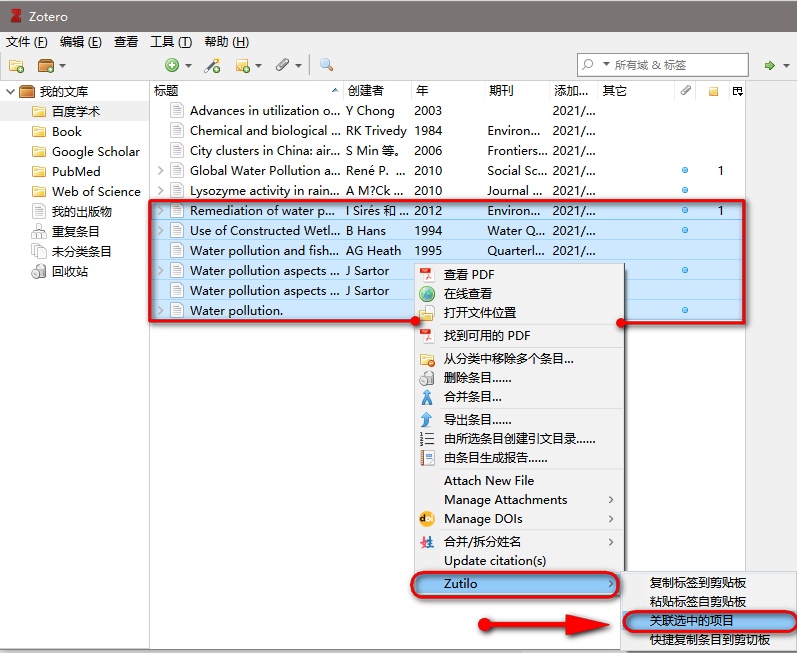The image size is (797, 653).
Task: Click the 合并/拆分姓名 icon
Action: [427, 542]
